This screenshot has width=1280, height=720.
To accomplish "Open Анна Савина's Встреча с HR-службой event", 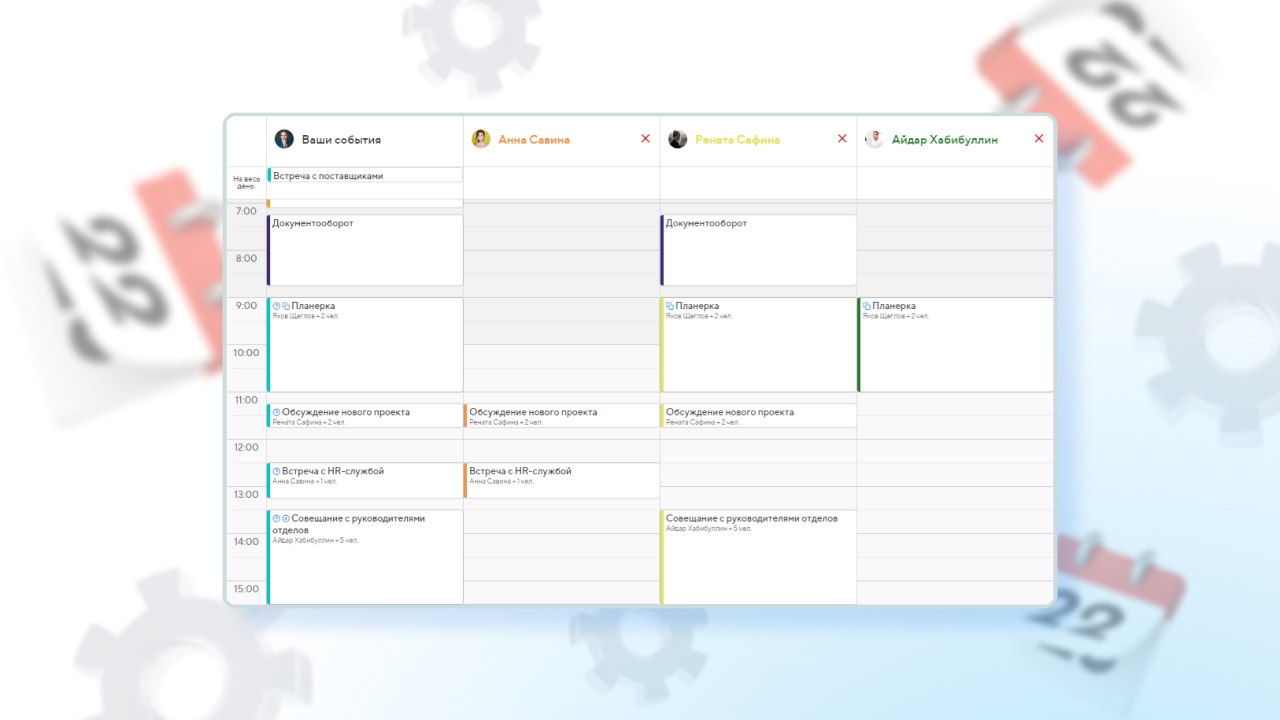I will [562, 480].
